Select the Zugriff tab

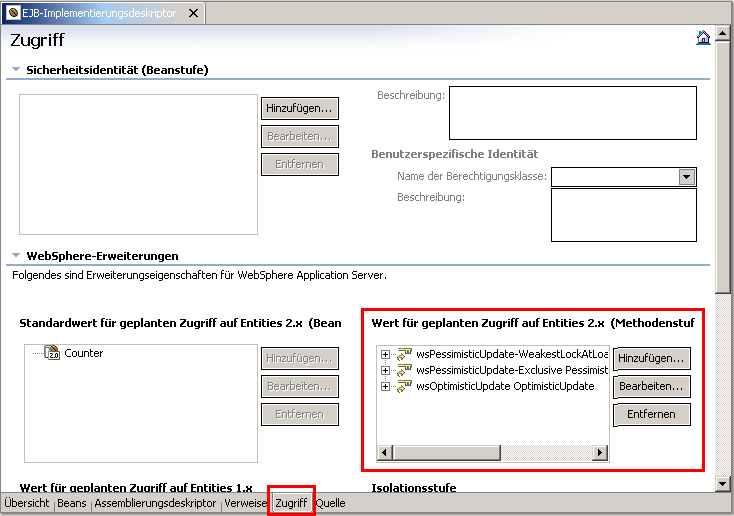pyautogui.click(x=291, y=503)
